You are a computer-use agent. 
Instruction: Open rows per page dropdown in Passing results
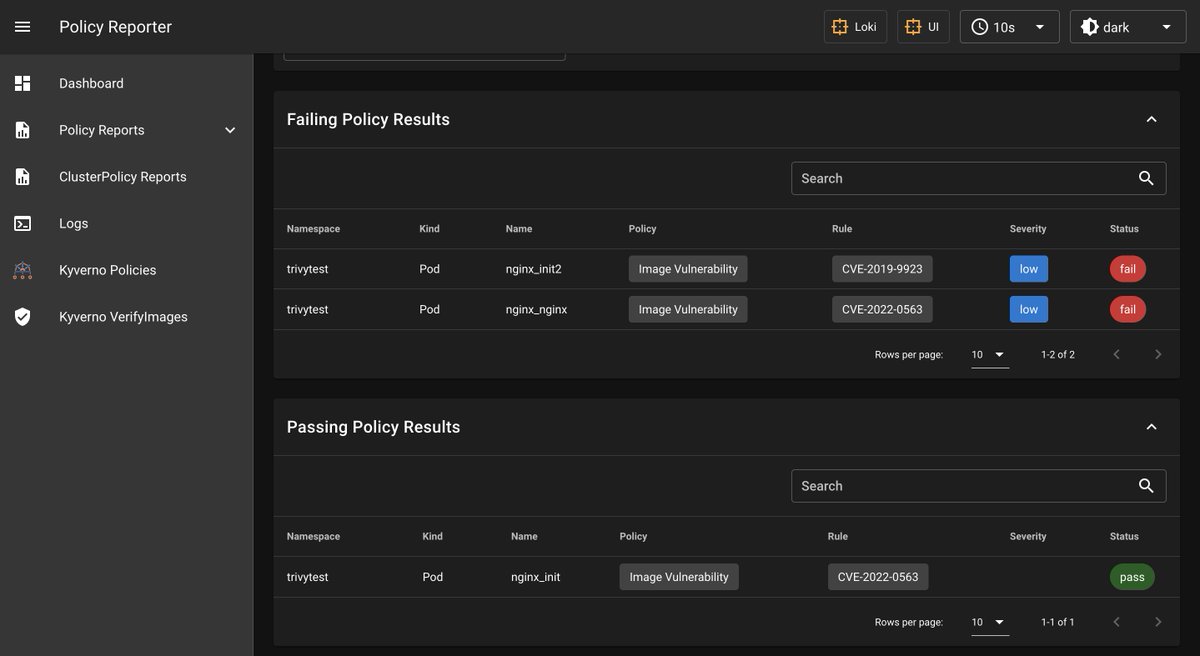pos(989,622)
